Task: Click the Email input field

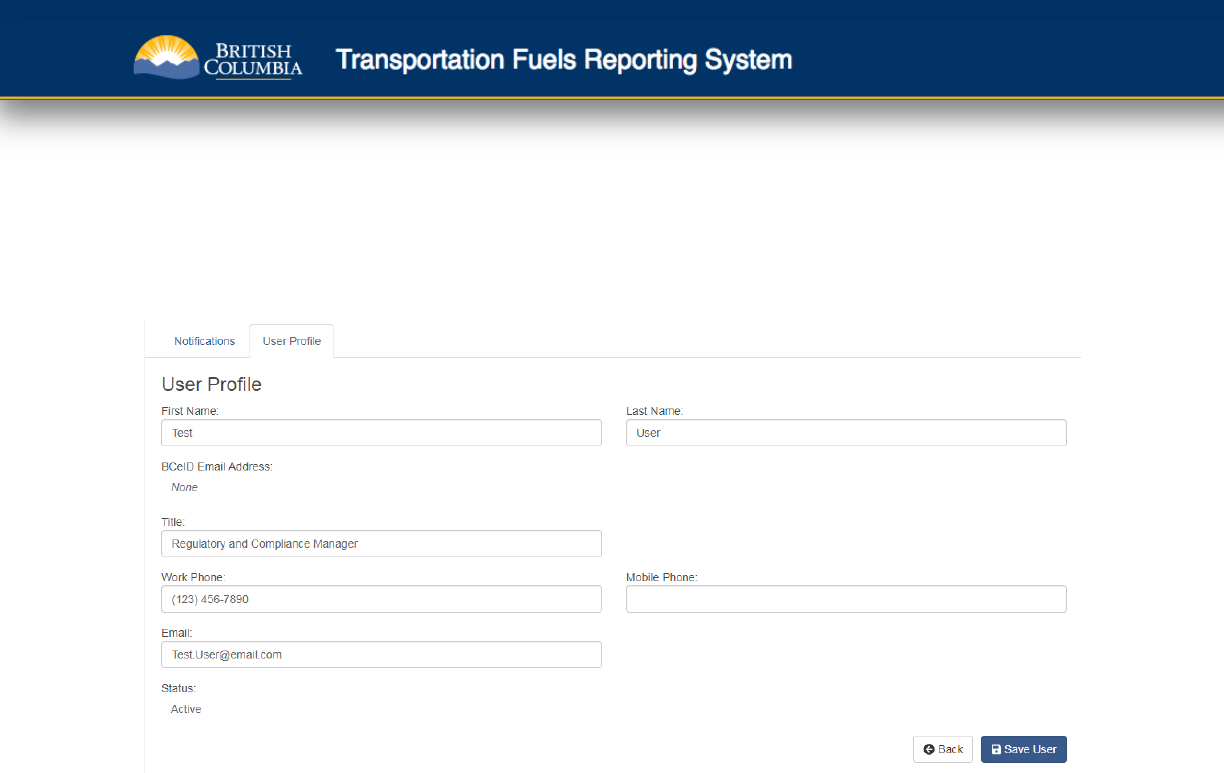Action: 381,654
